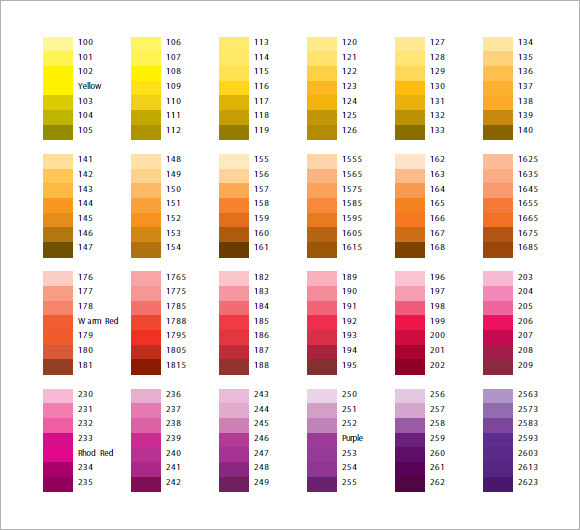Viewport: 580px width, 530px height.
Task: Click the number label 148
Action: point(173,159)
